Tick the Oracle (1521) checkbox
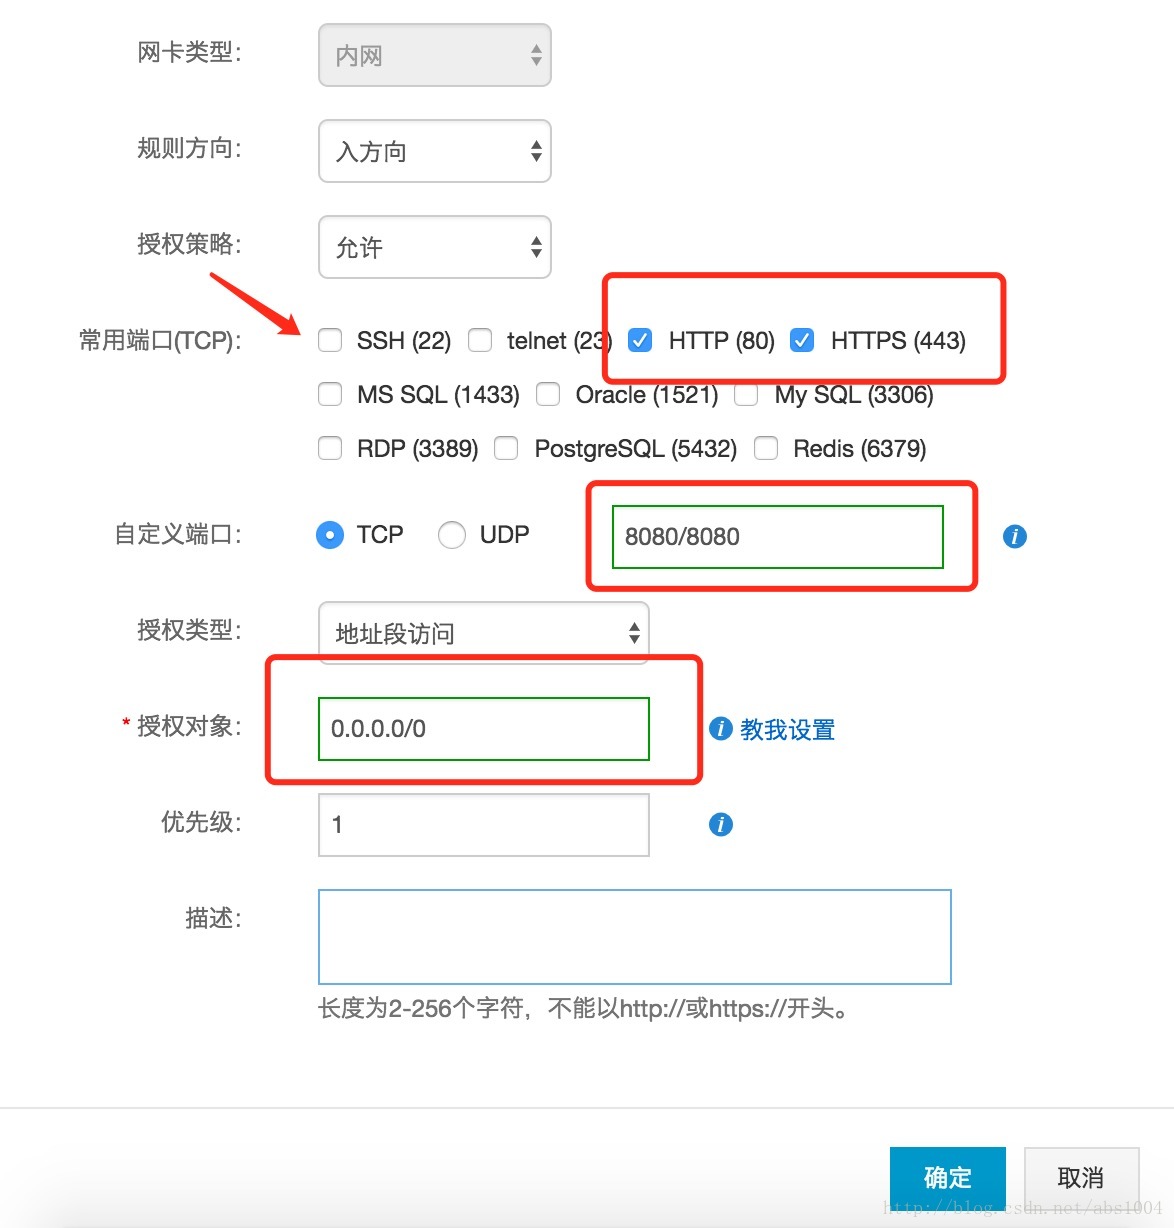 (548, 395)
